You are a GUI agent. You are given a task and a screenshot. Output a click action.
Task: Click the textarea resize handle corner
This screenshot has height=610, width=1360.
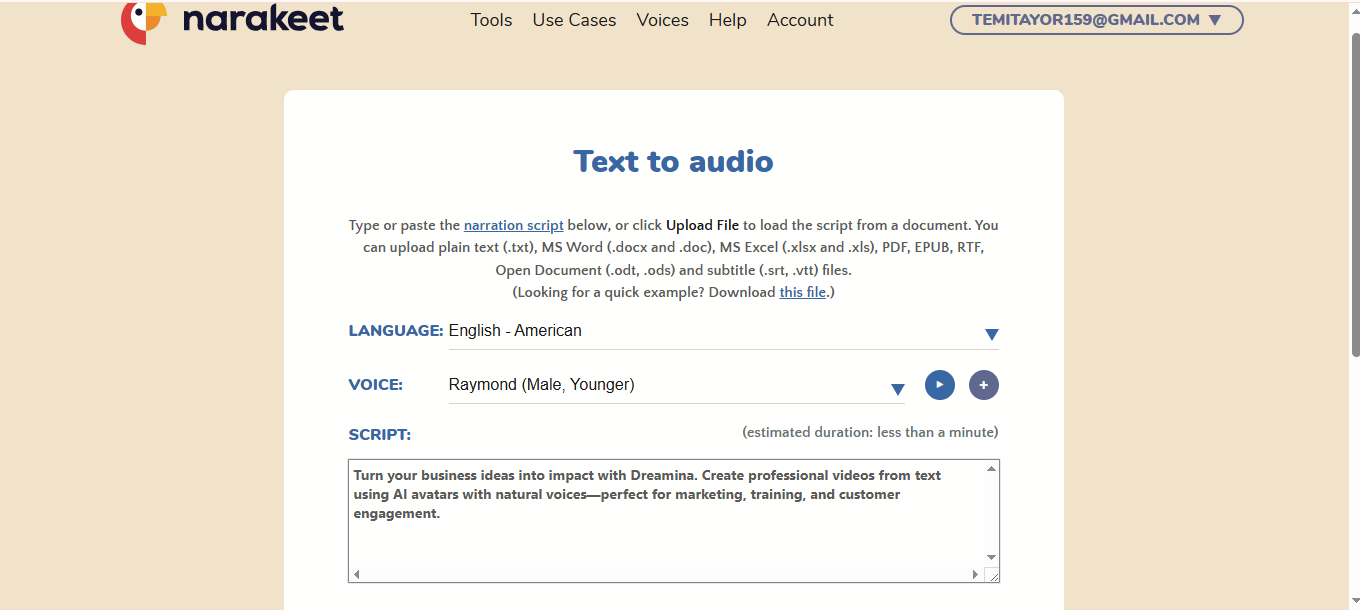pos(992,575)
